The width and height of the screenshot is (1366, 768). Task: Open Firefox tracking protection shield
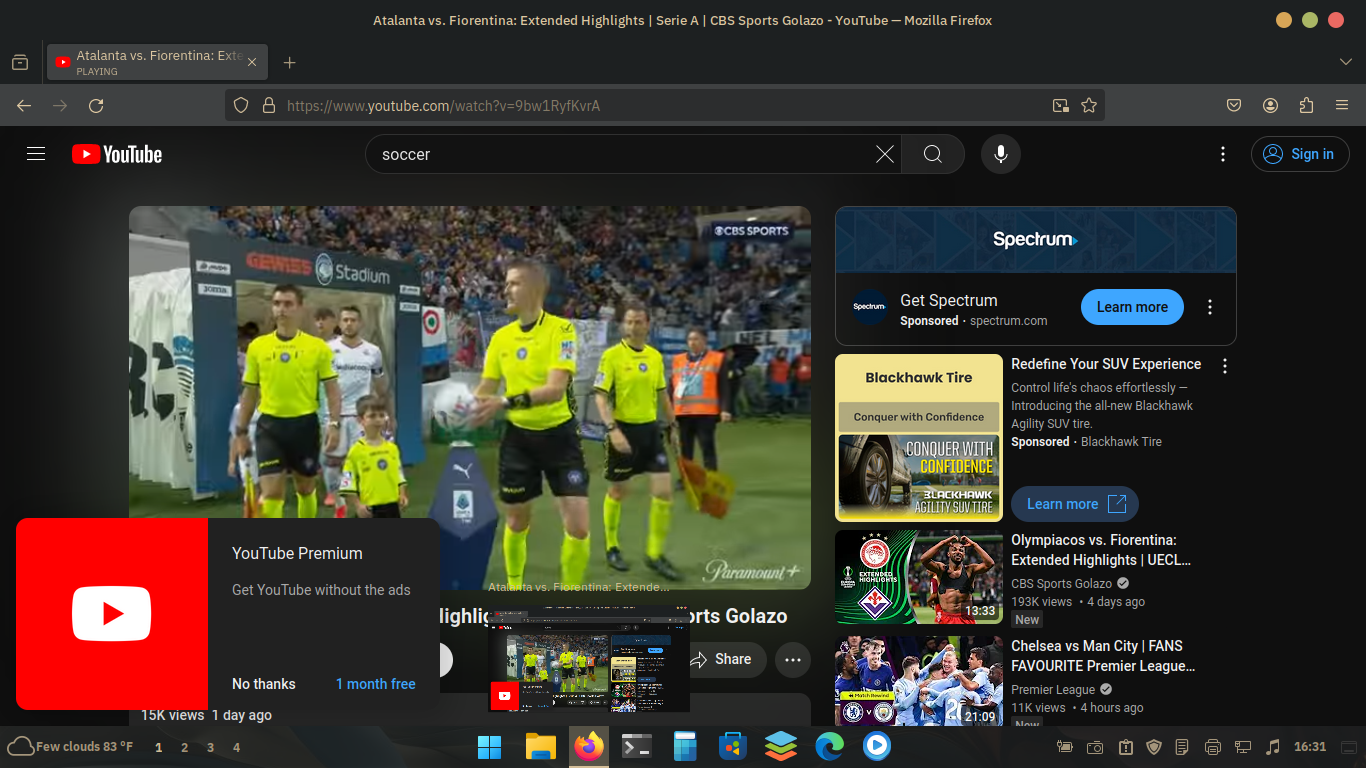click(241, 105)
